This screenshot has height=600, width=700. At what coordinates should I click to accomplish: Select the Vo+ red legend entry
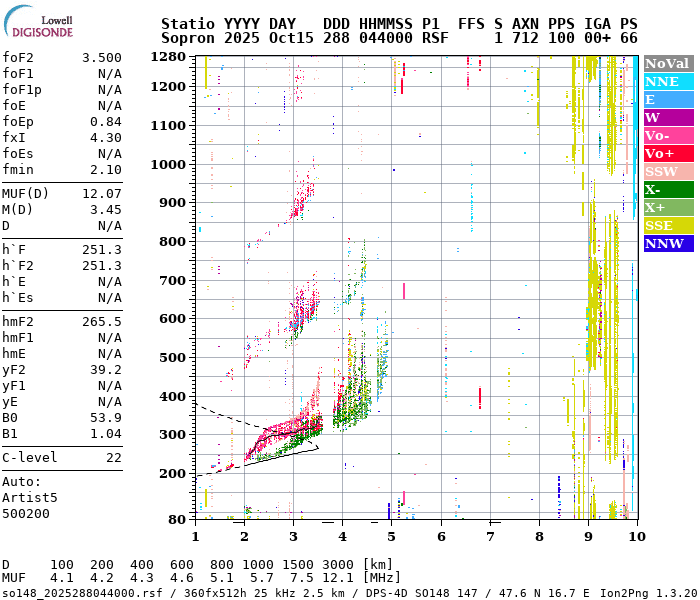[667, 153]
